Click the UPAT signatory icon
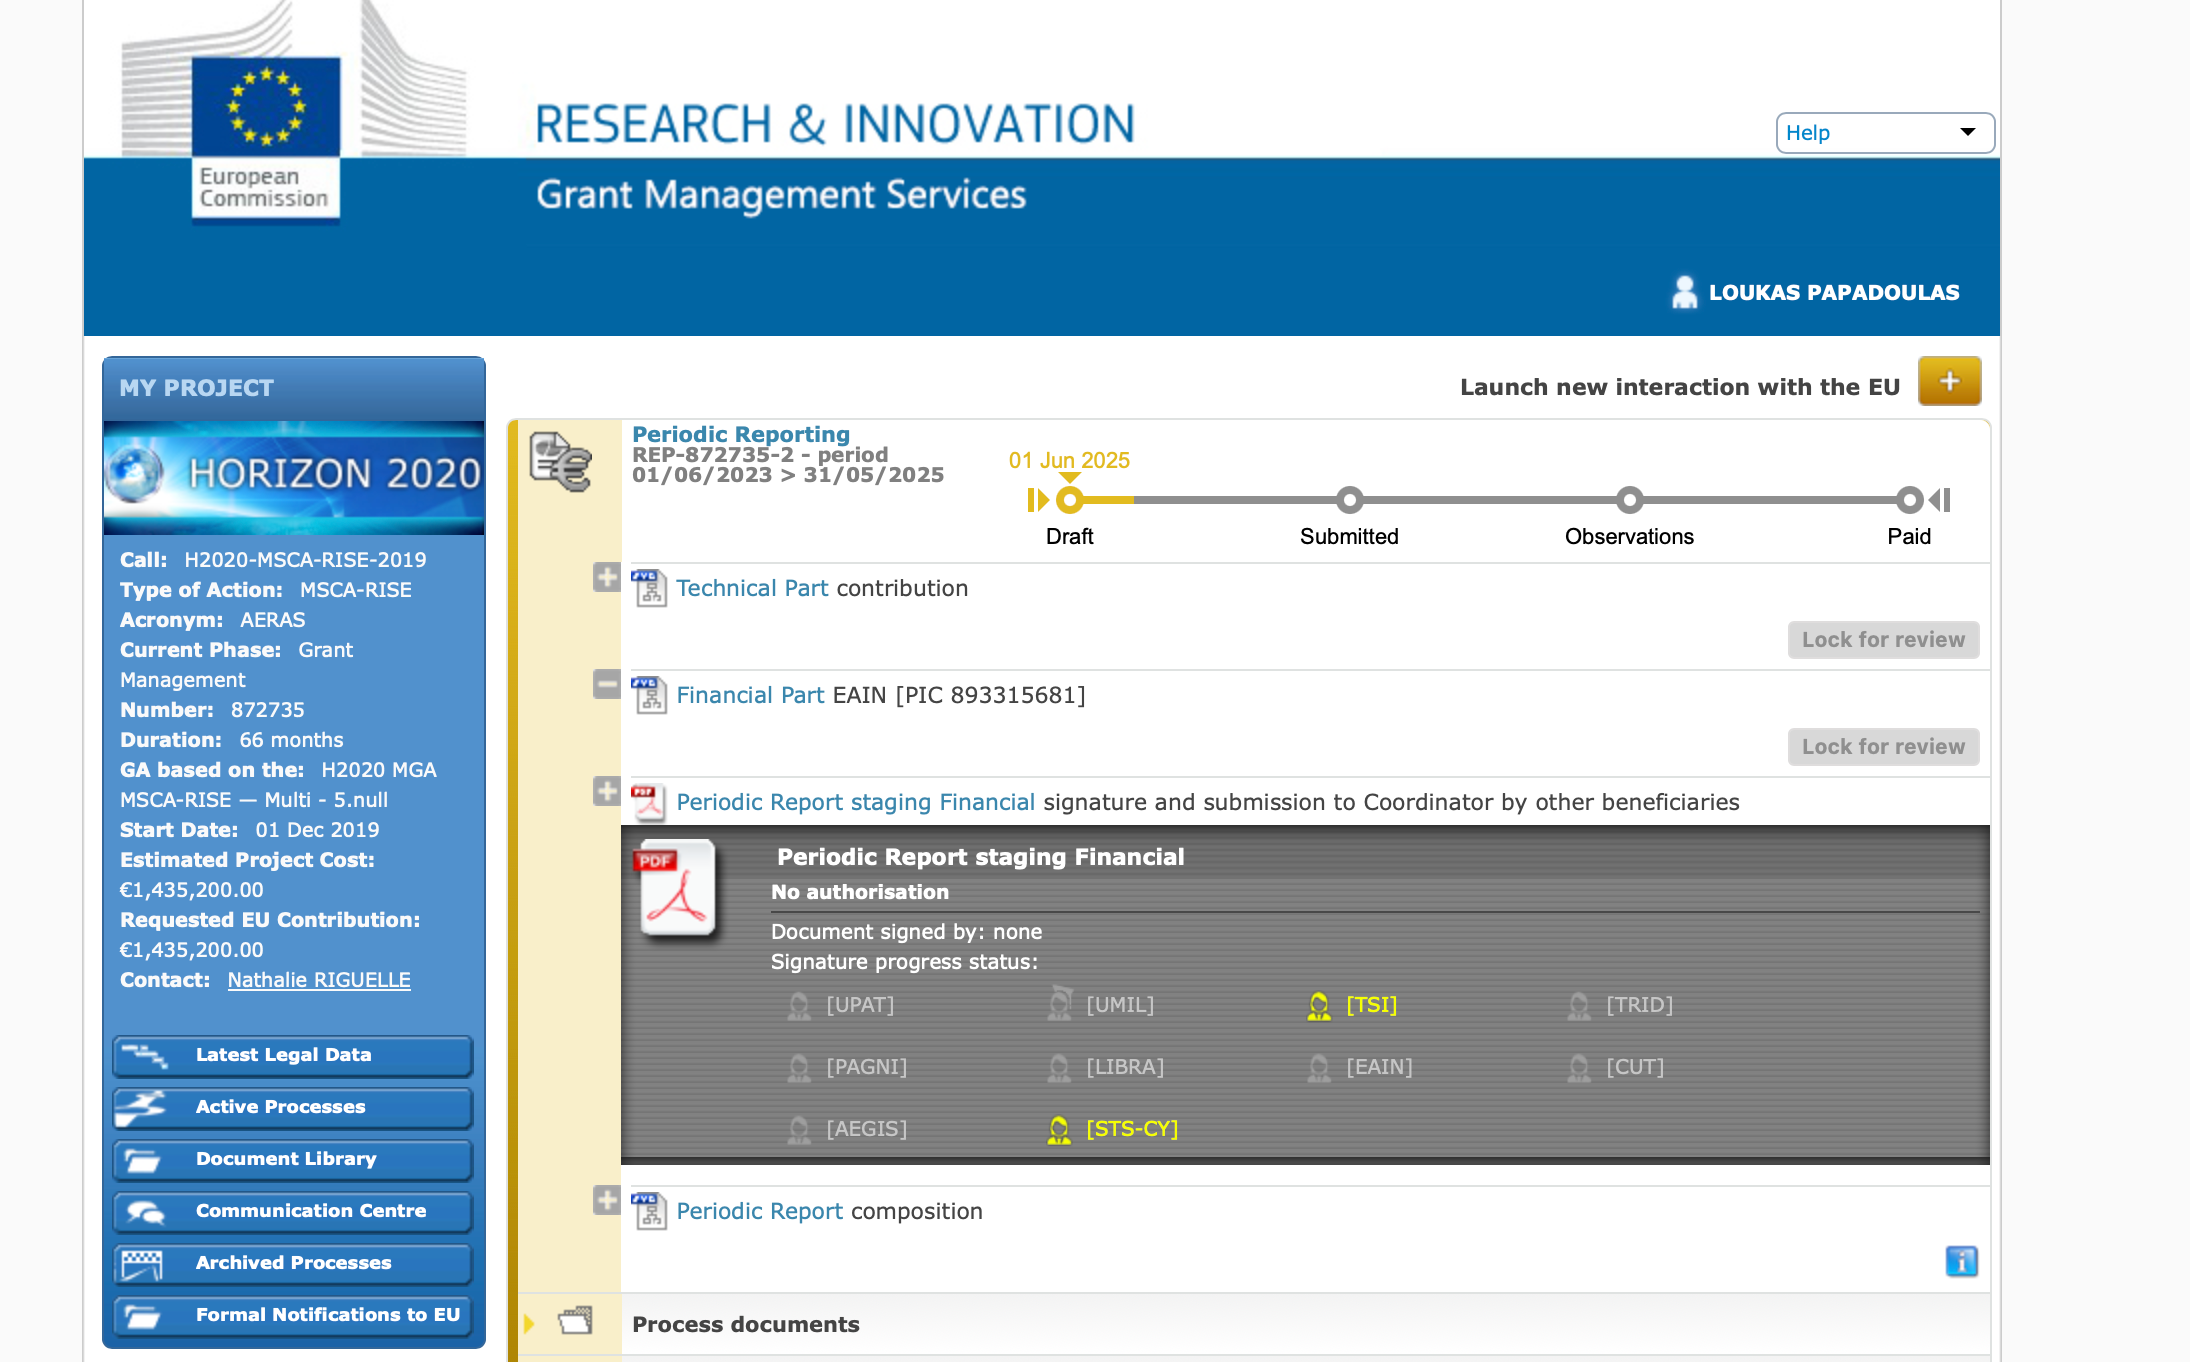This screenshot has height=1362, width=2190. coord(798,1005)
